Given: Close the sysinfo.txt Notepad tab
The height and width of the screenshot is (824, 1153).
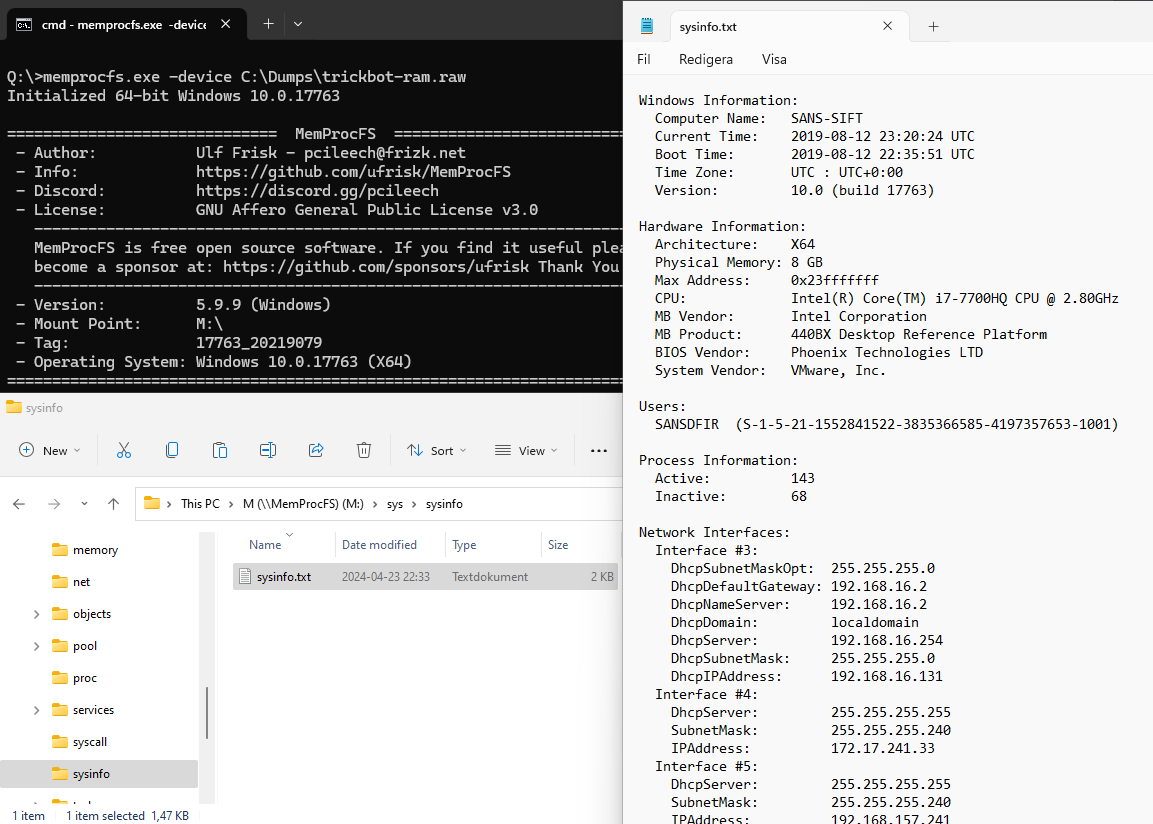Looking at the screenshot, I should pos(888,26).
